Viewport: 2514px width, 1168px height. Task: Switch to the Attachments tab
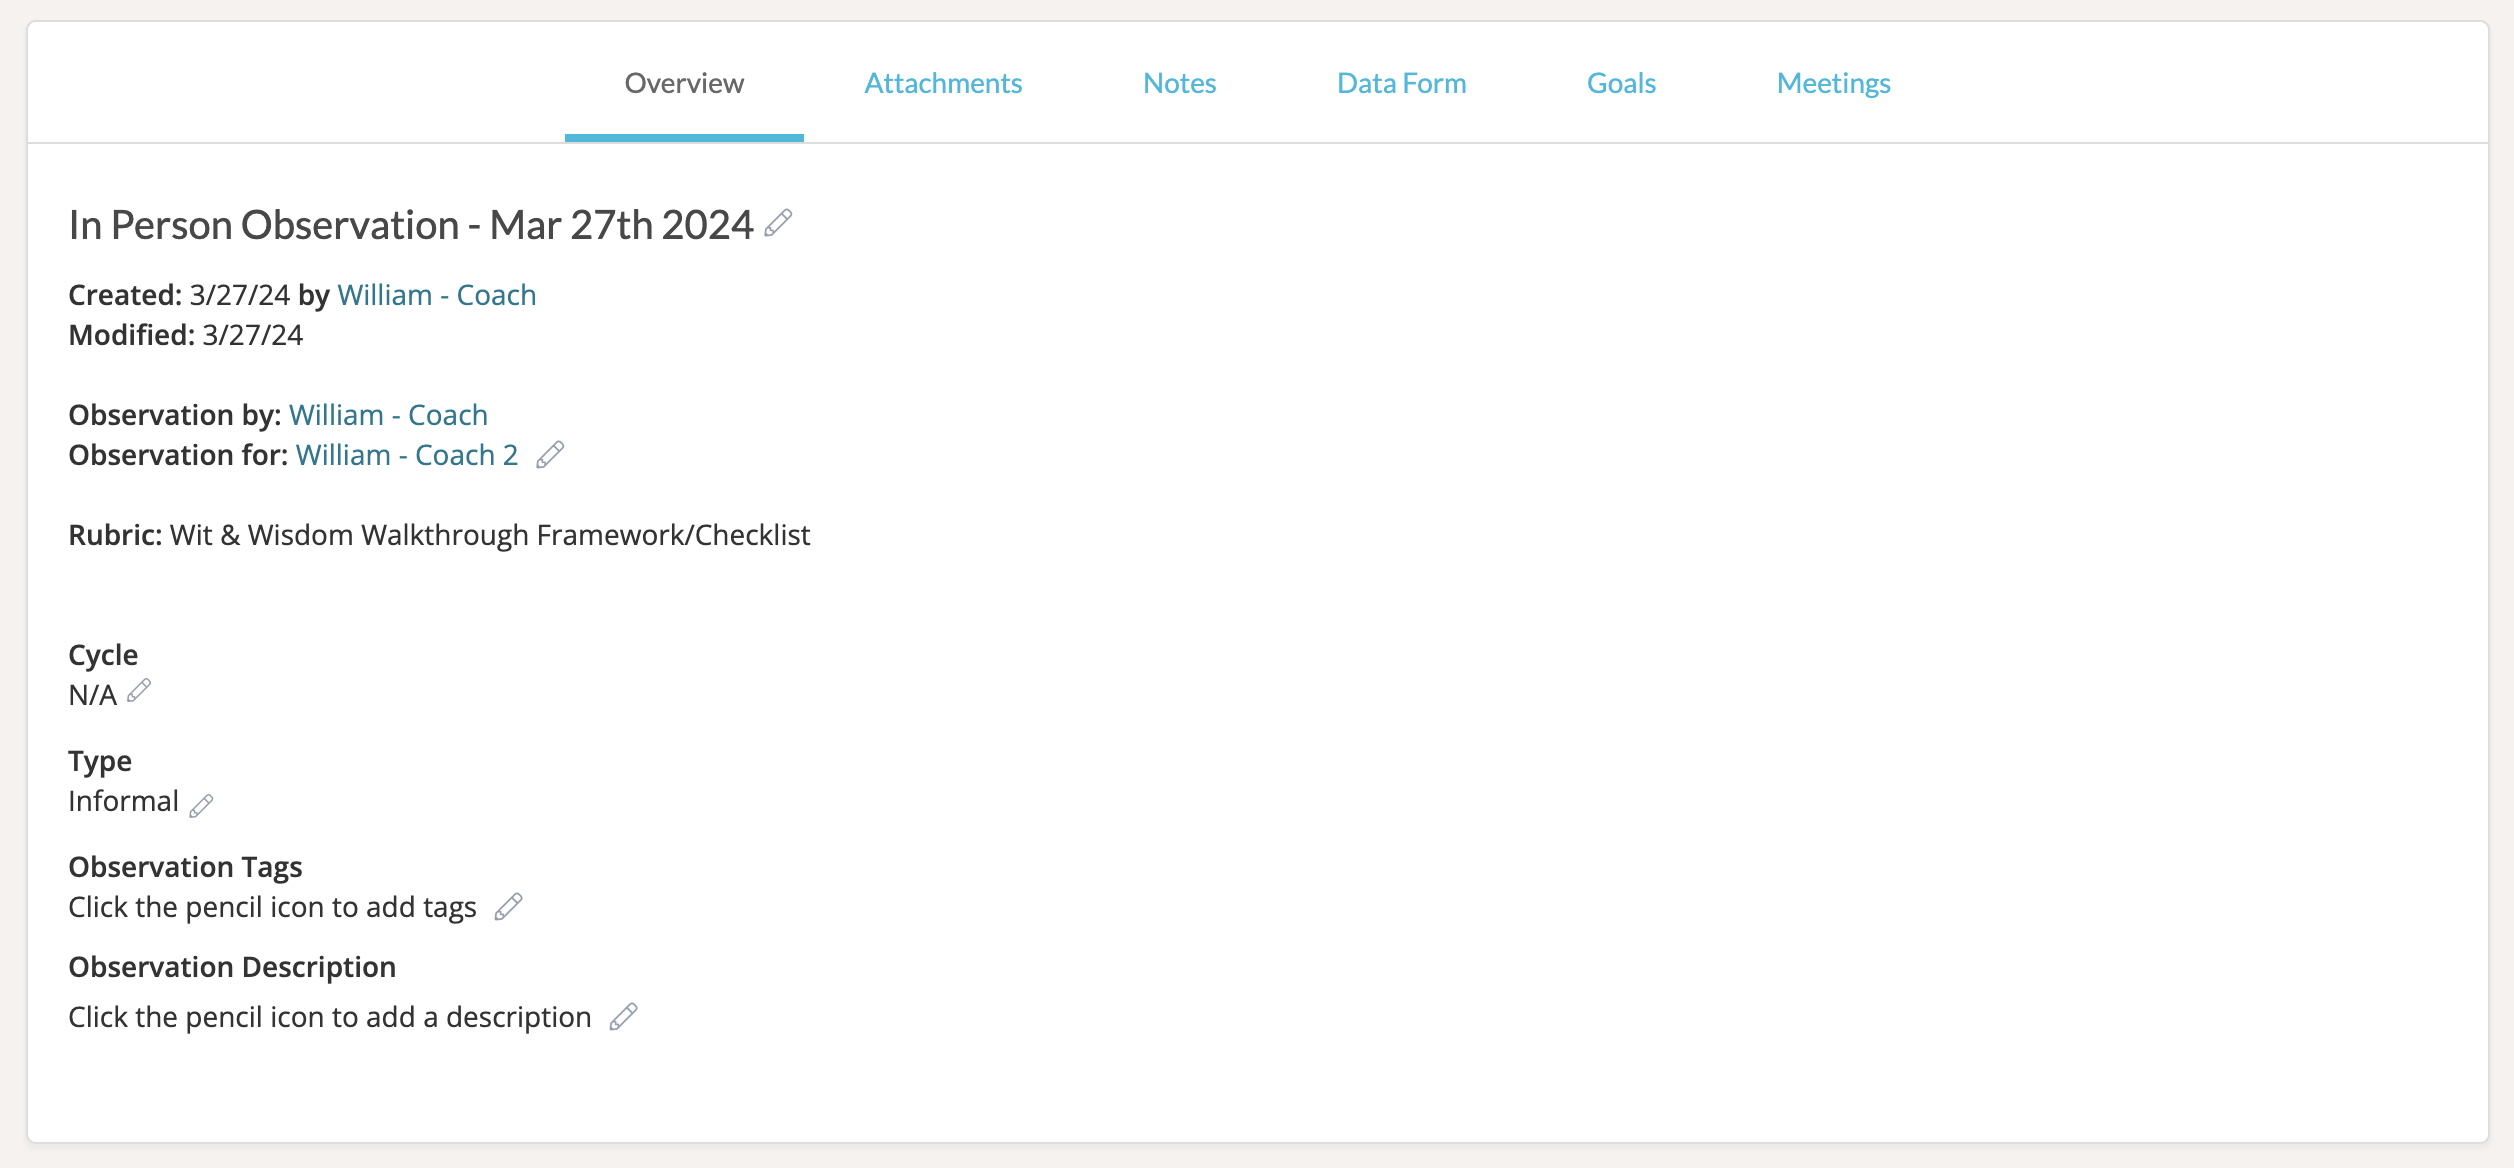943,83
